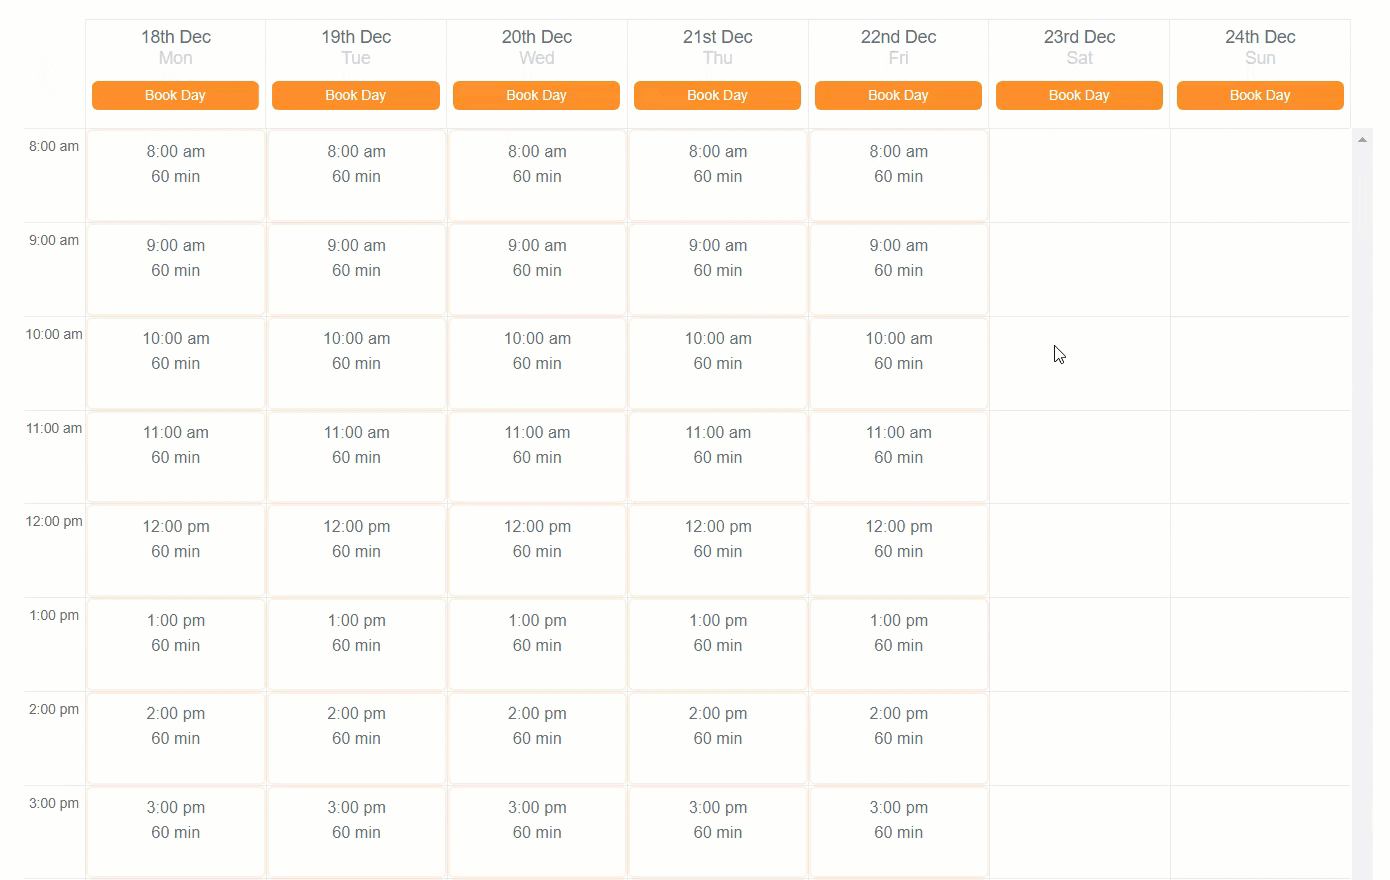Book the 1:00 pm slot on Thursday 21st
Screen dimensions: 1390x880
tap(718, 644)
